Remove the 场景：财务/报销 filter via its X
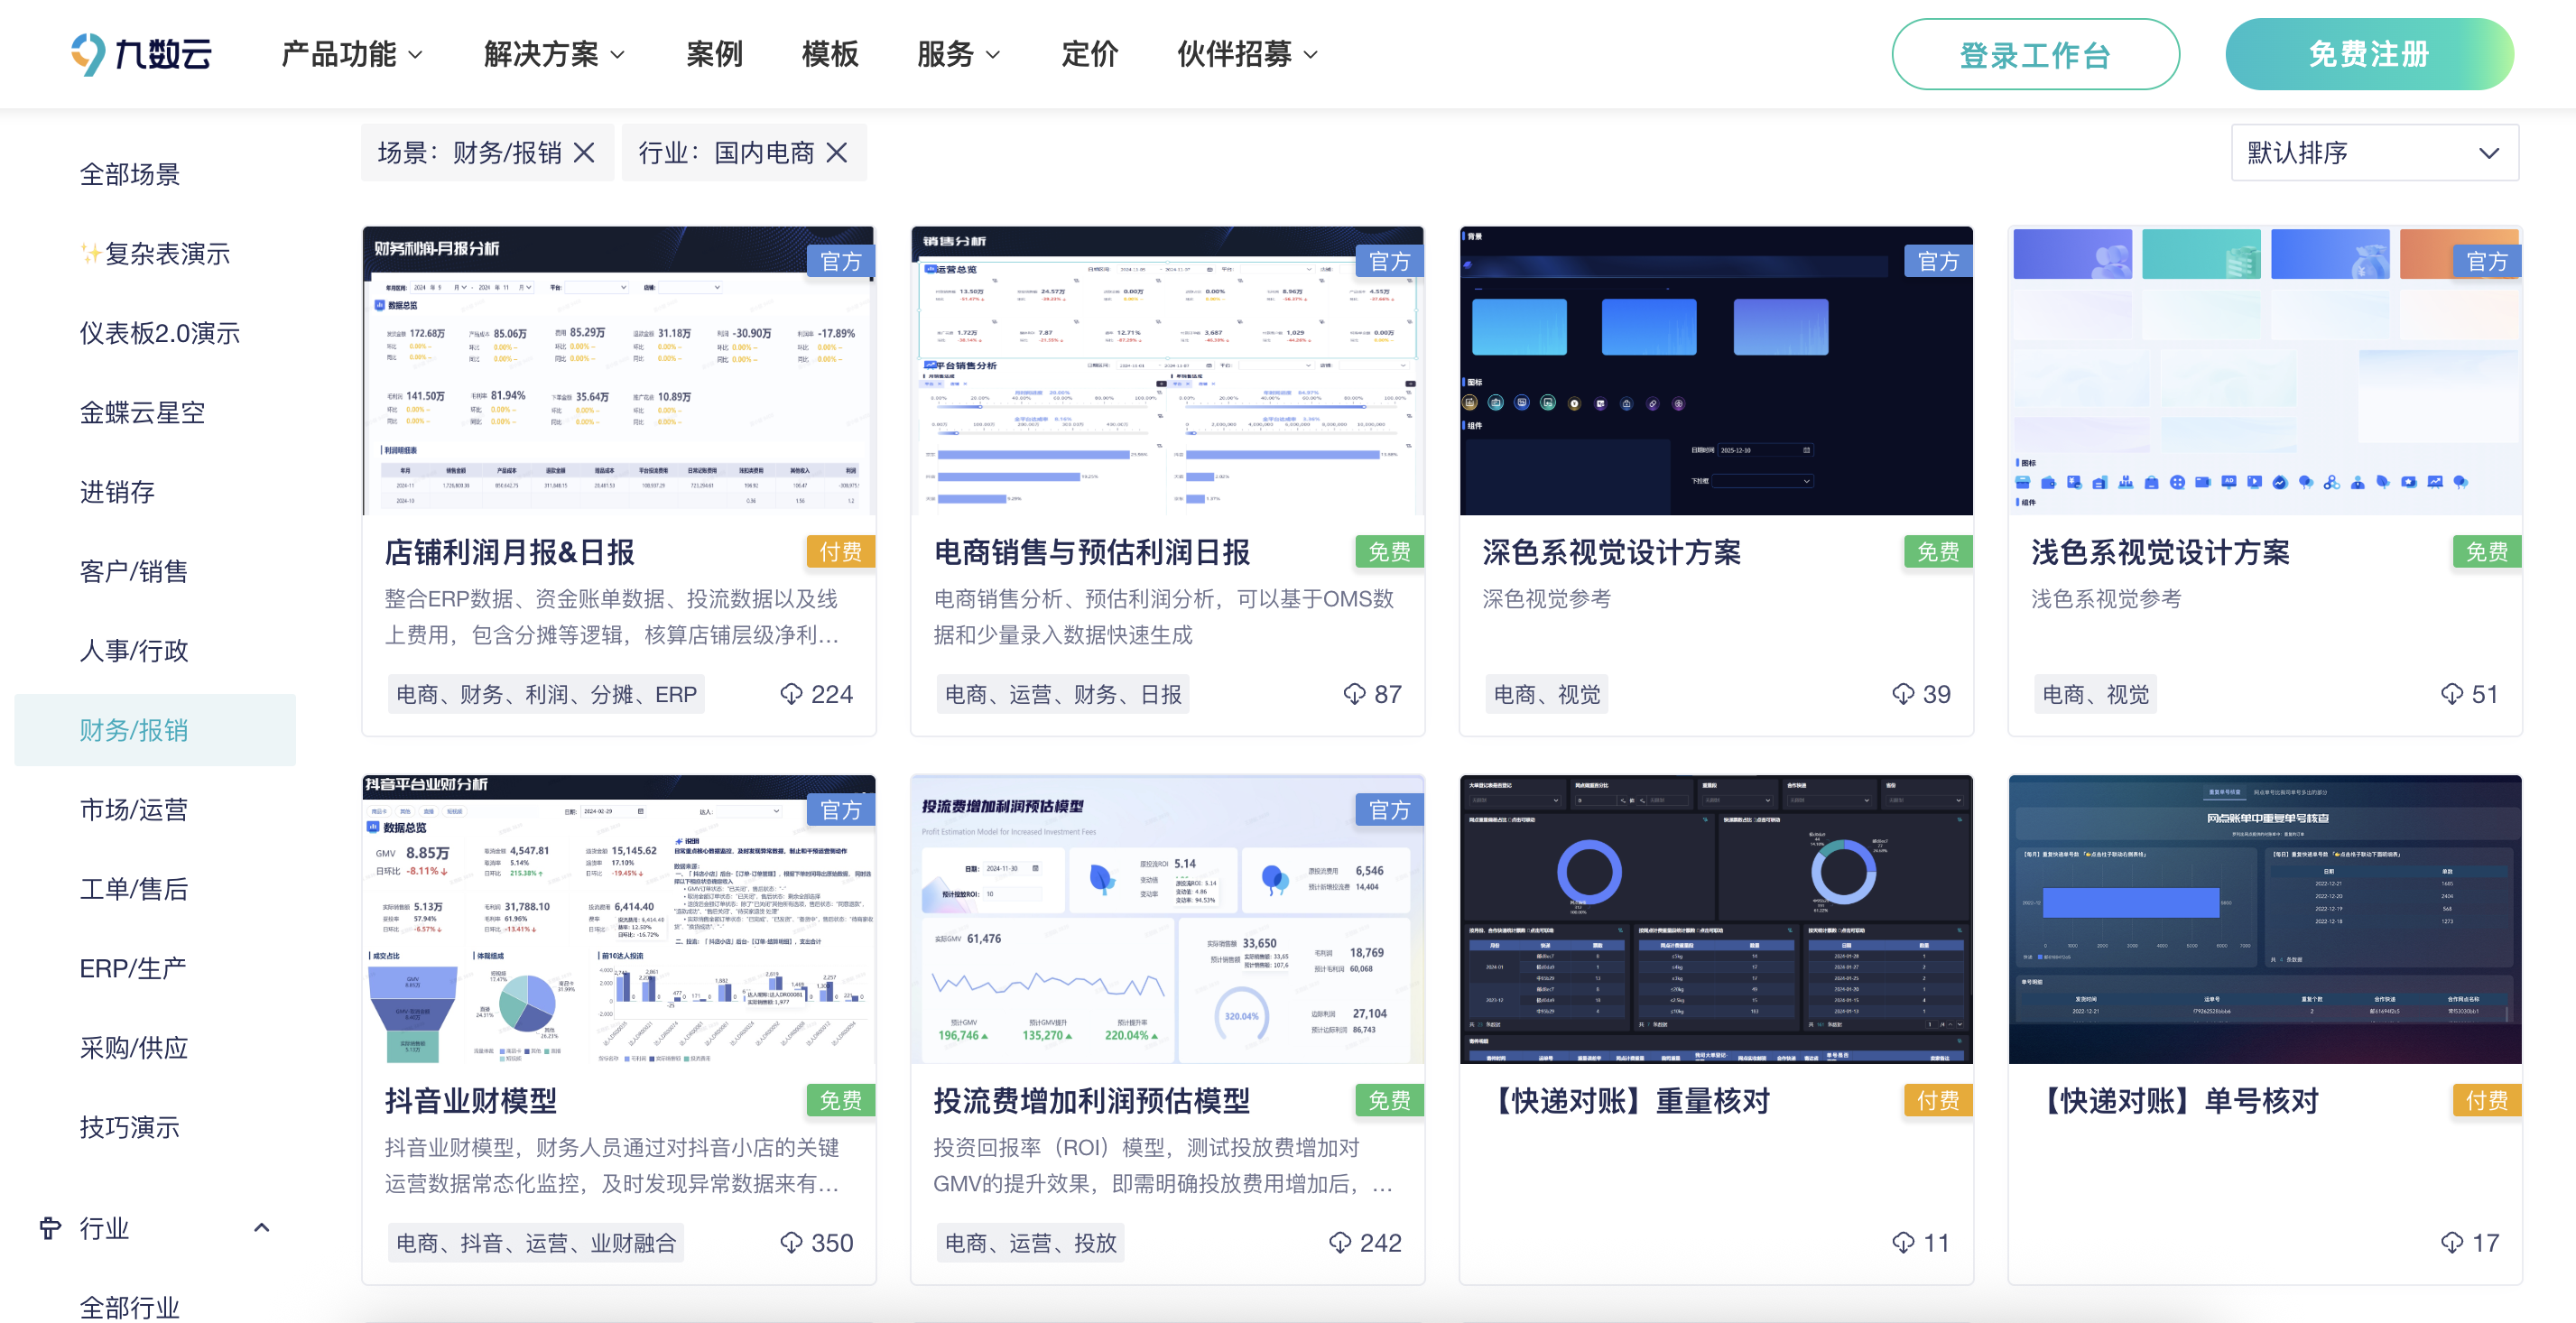The width and height of the screenshot is (2576, 1323). (586, 152)
